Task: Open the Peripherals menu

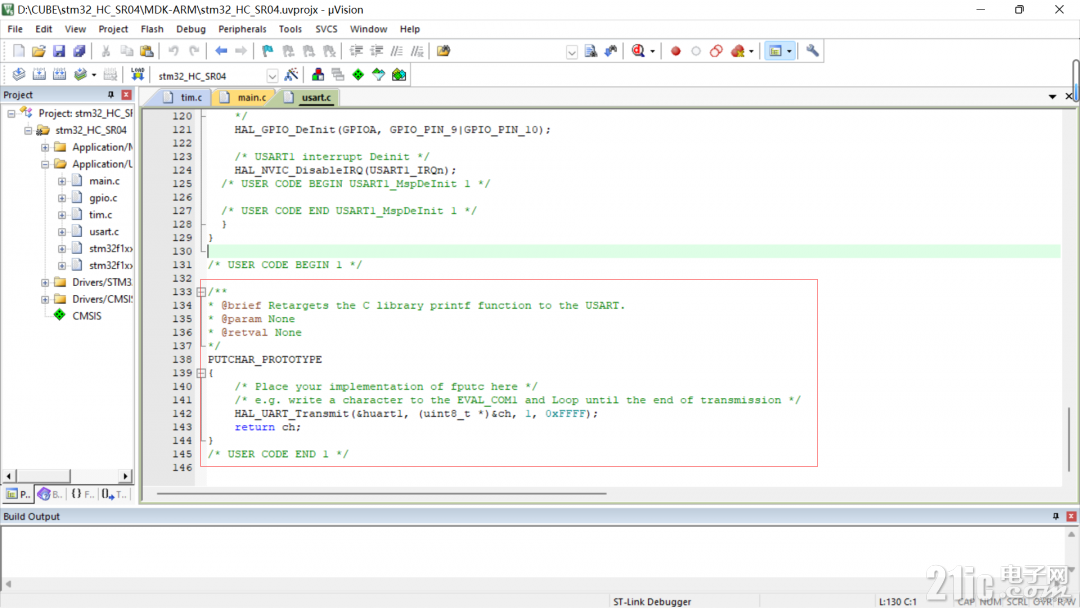Action: 242,29
